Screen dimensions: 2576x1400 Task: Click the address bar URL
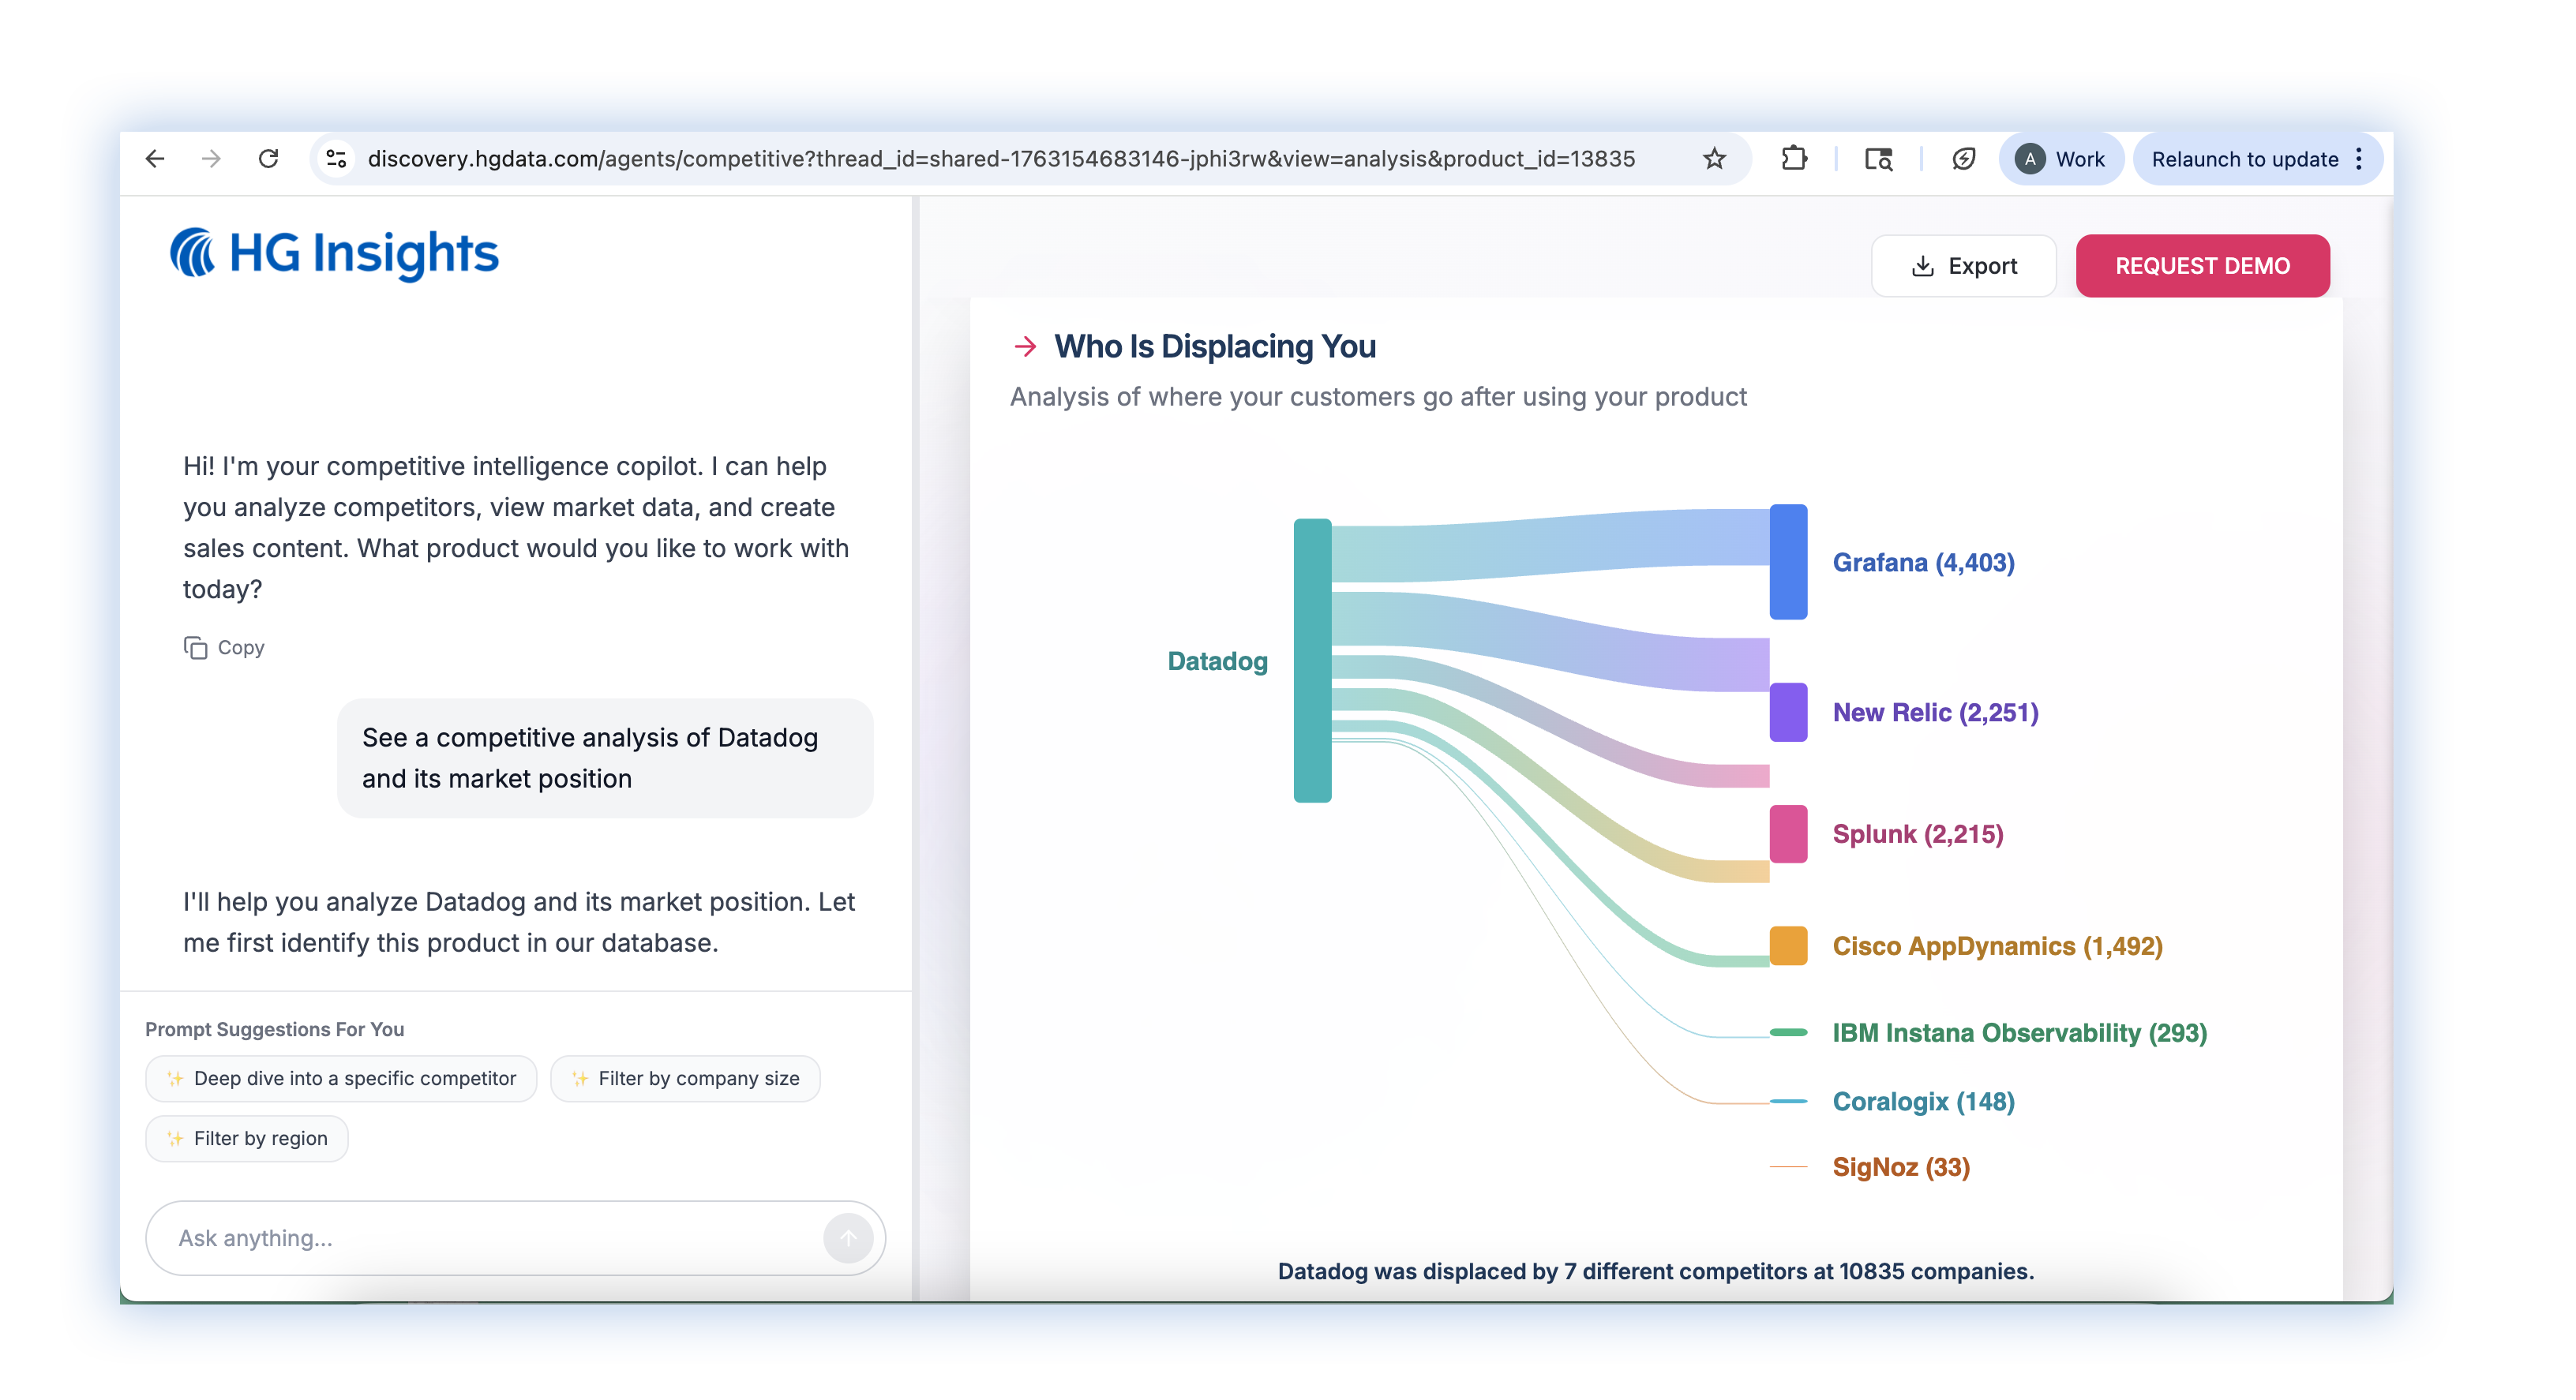1000,159
